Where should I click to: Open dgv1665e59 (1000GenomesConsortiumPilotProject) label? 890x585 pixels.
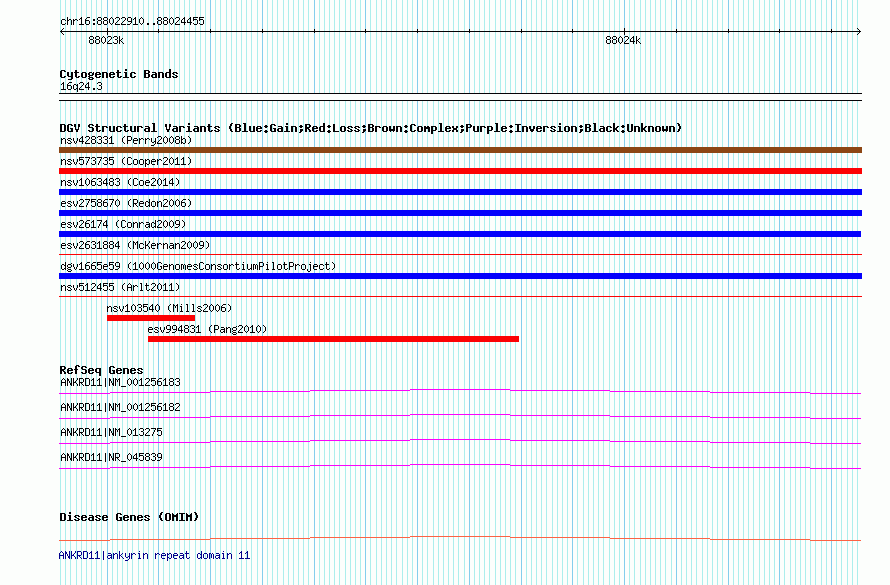pyautogui.click(x=198, y=266)
